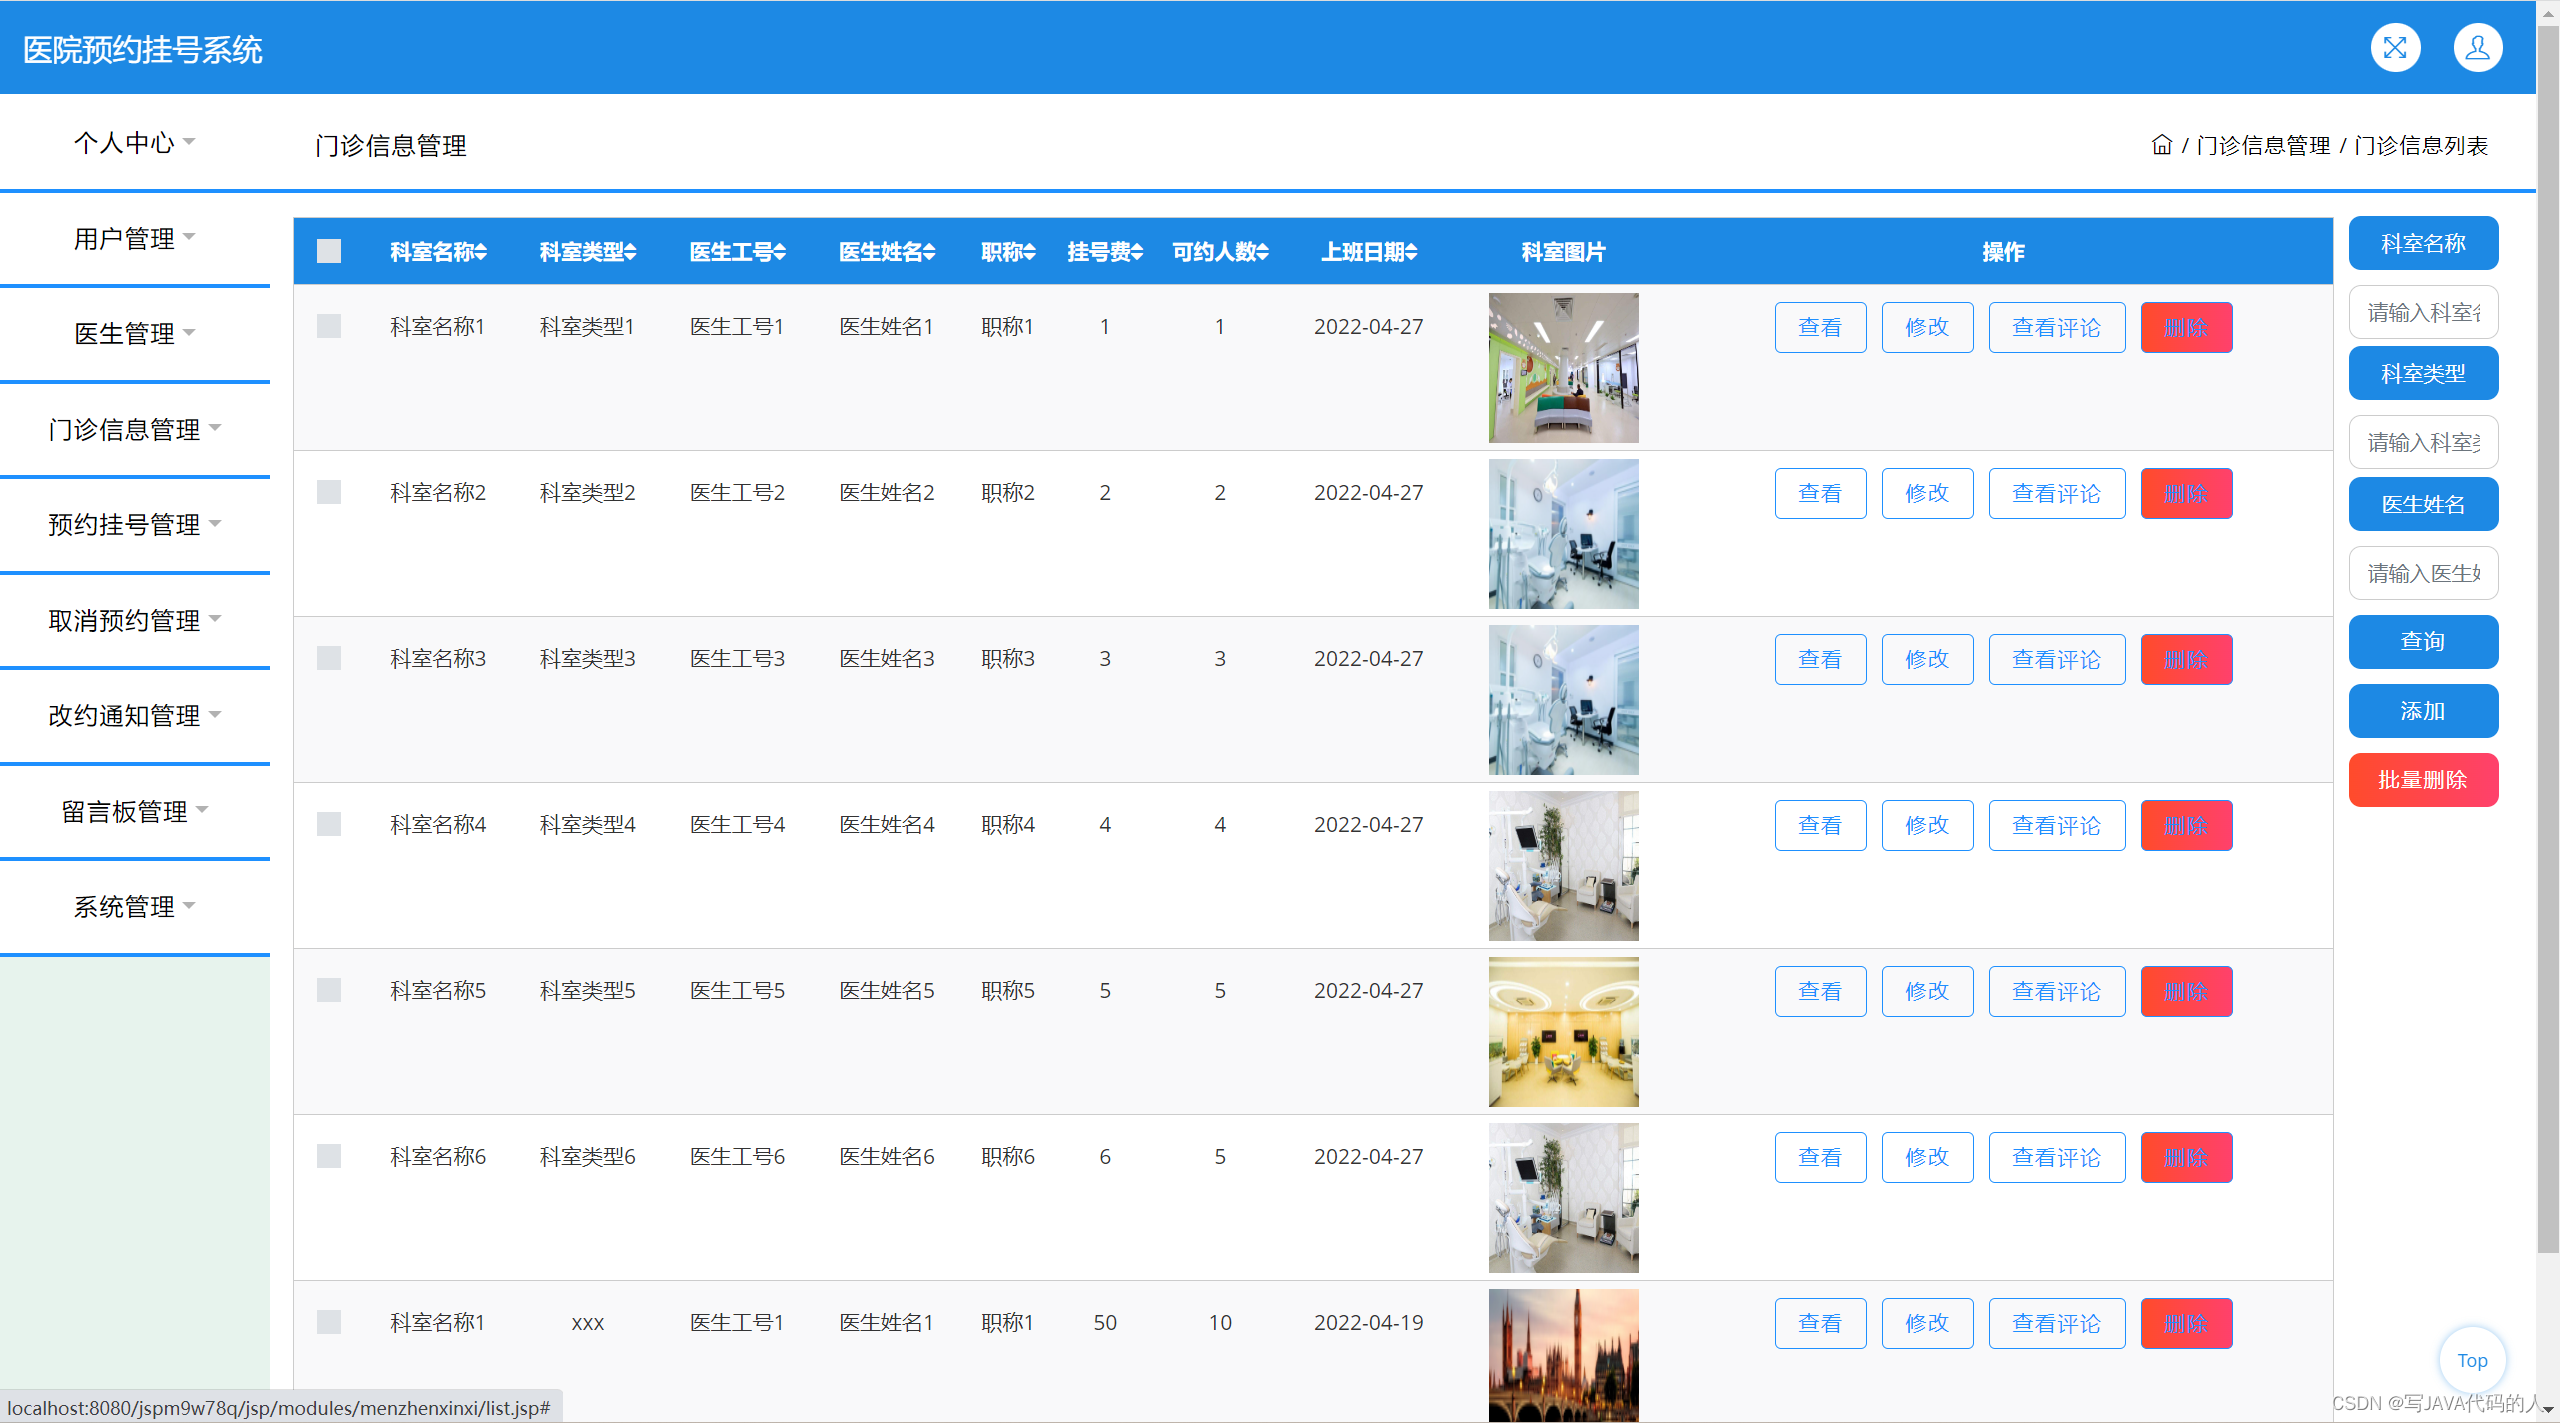The height and width of the screenshot is (1423, 2560).
Task: Open the yellow hall thumbnail for 科室名称5
Action: pyautogui.click(x=1563, y=1032)
